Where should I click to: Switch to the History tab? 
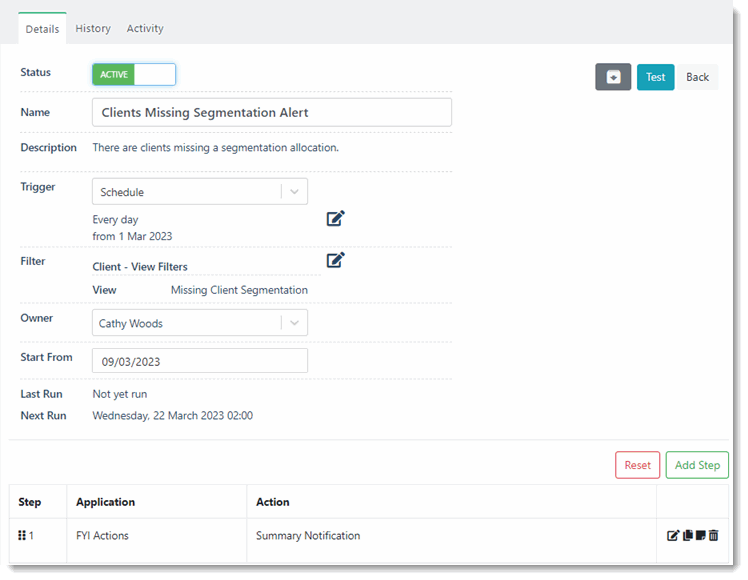93,29
